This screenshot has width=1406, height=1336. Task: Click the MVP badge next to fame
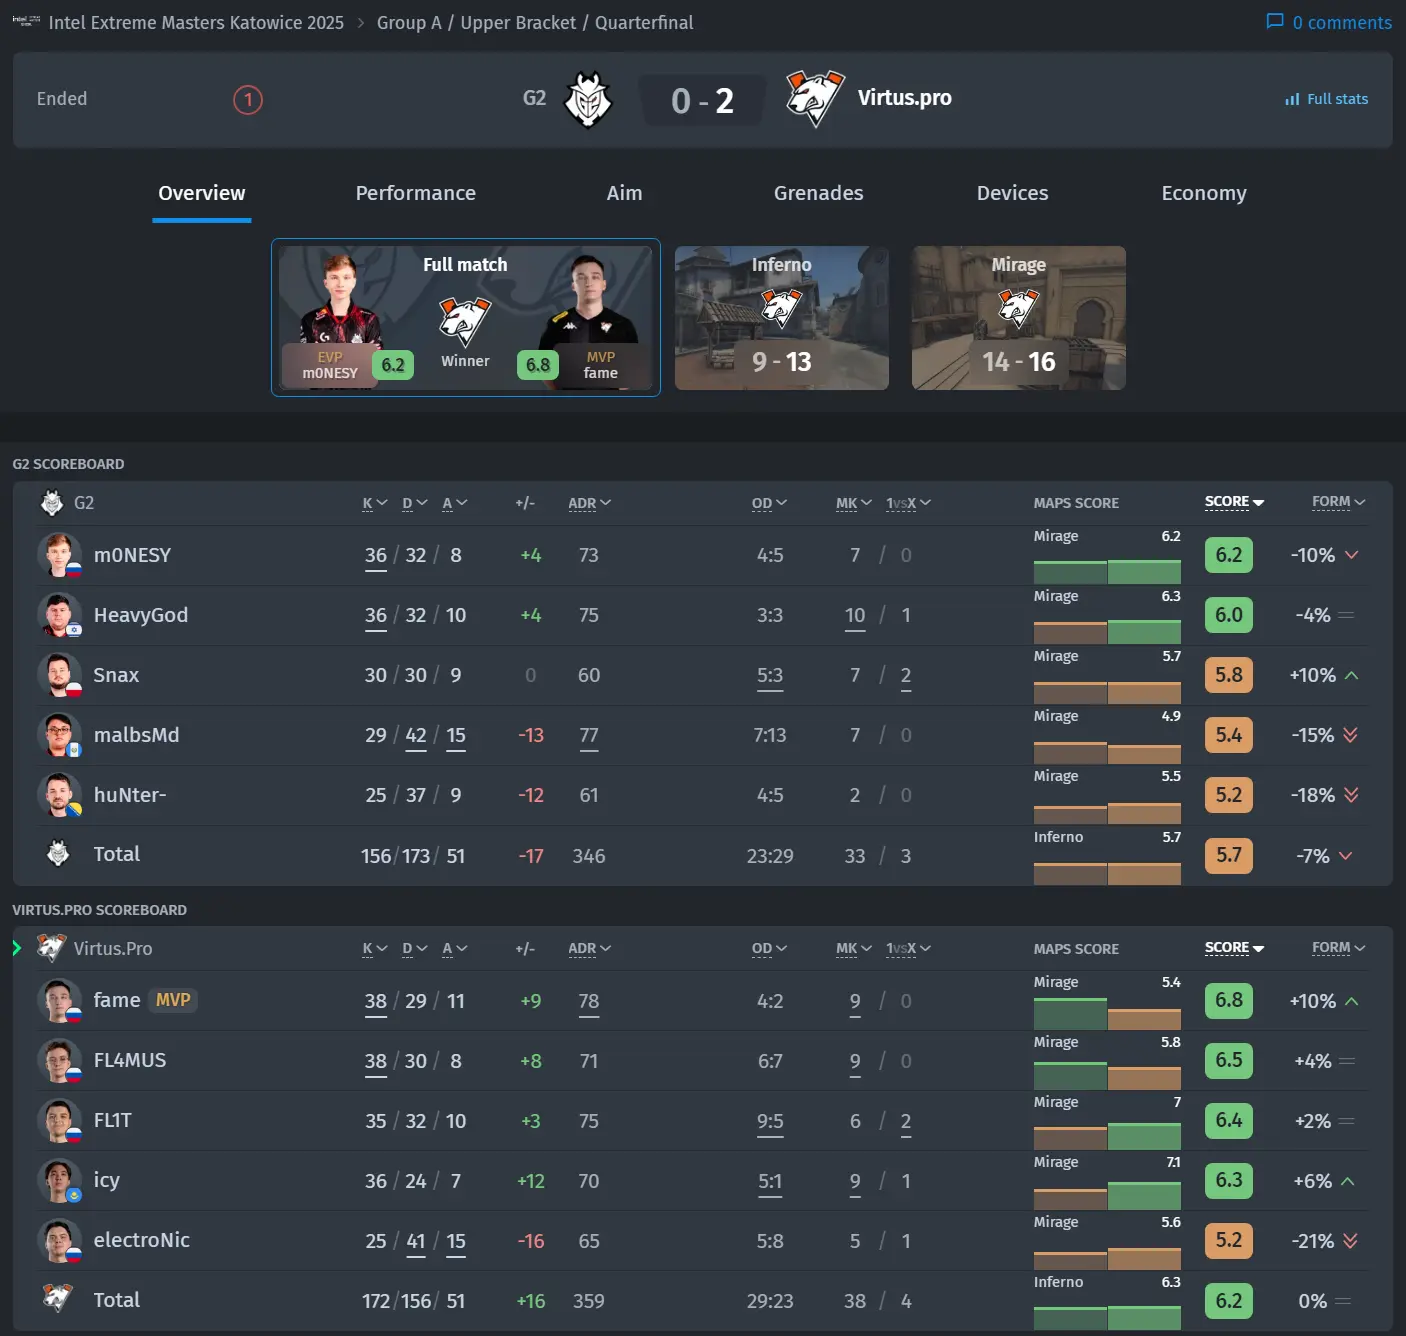173,1000
